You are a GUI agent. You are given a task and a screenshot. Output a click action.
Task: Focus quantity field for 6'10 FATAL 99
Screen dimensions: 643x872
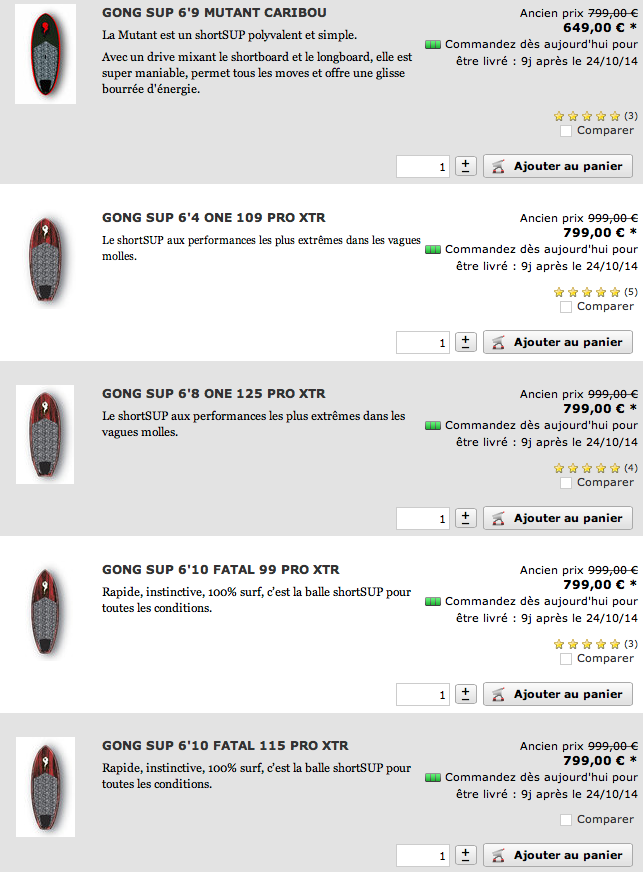coord(423,694)
